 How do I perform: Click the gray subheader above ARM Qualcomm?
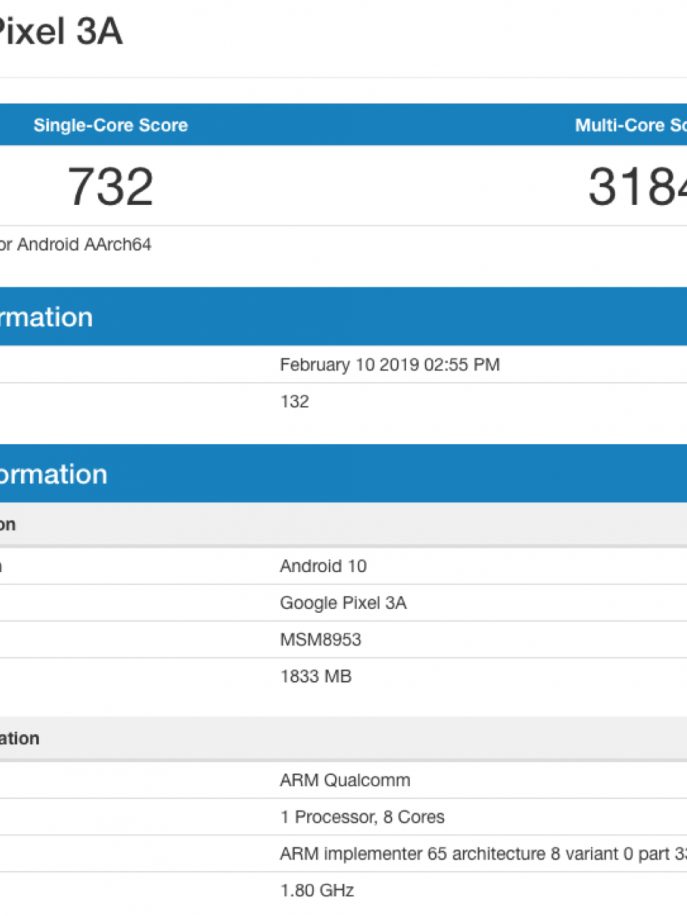[x=20, y=738]
